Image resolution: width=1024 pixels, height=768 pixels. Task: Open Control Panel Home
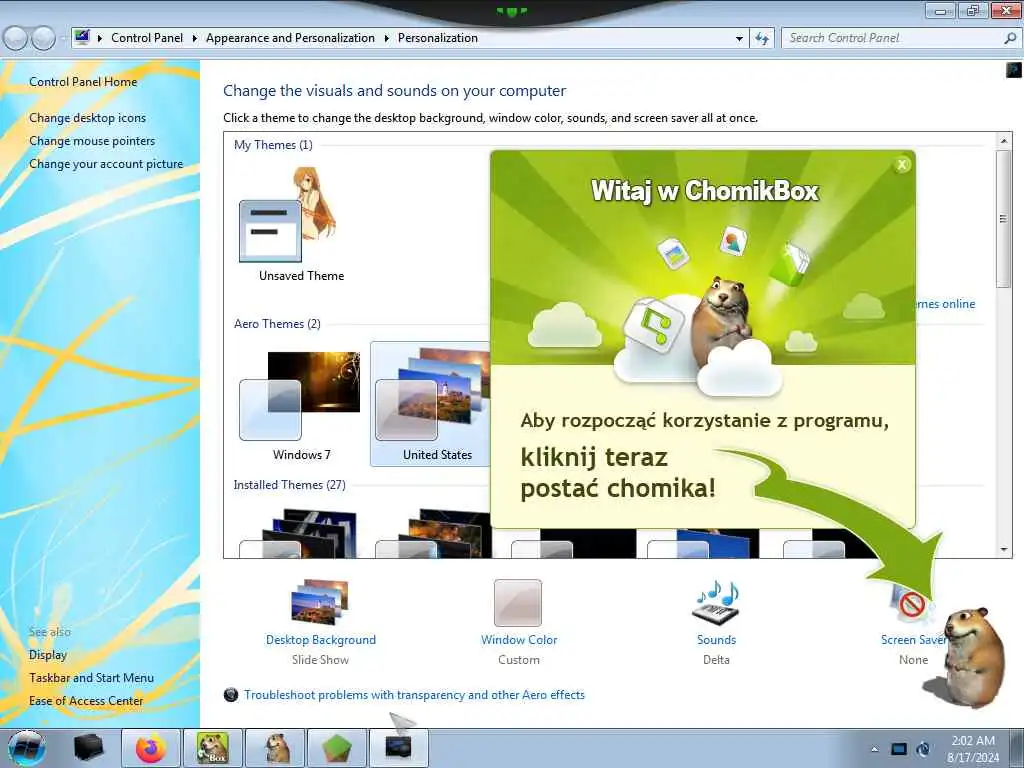pyautogui.click(x=83, y=82)
